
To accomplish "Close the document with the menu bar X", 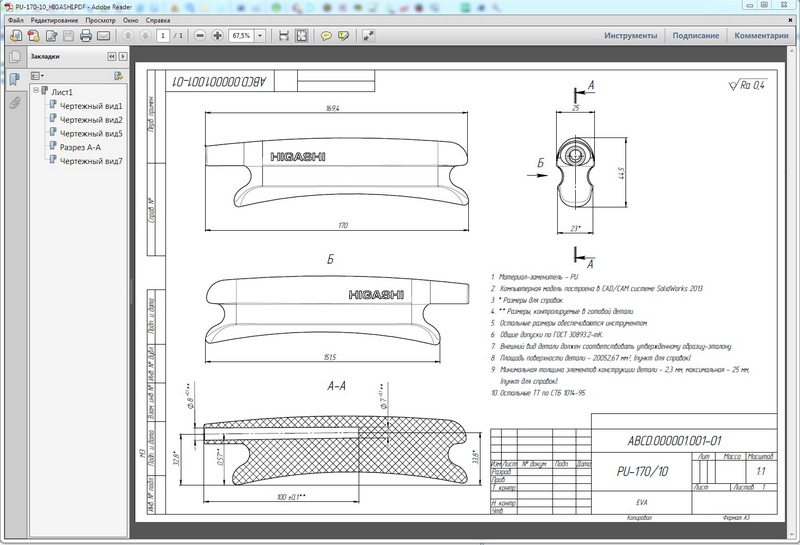I will point(791,20).
